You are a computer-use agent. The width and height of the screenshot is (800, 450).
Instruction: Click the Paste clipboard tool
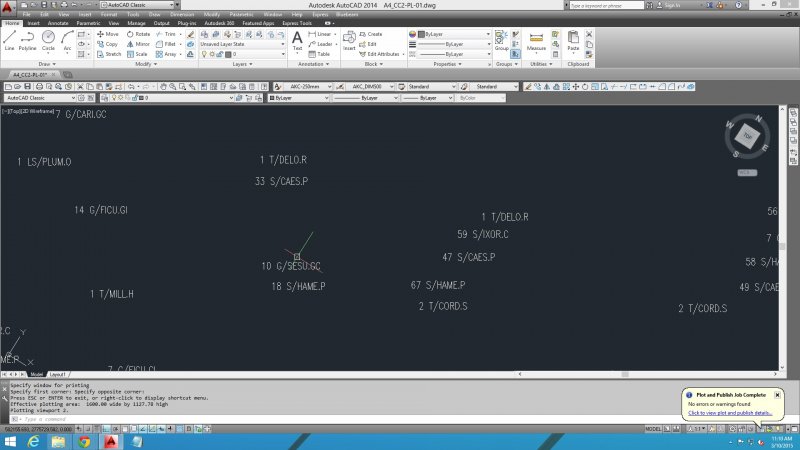coord(573,41)
